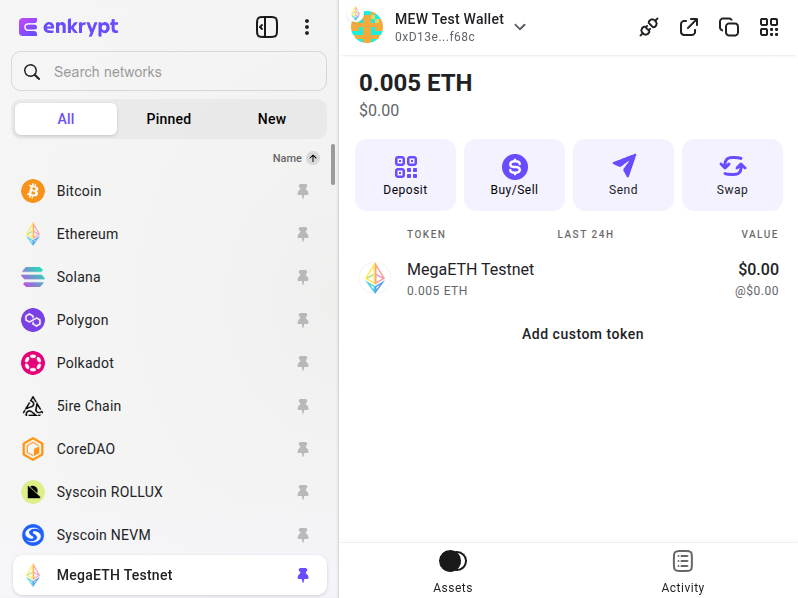Click the Enkrypt logo
This screenshot has height=598, width=798.
tap(68, 27)
